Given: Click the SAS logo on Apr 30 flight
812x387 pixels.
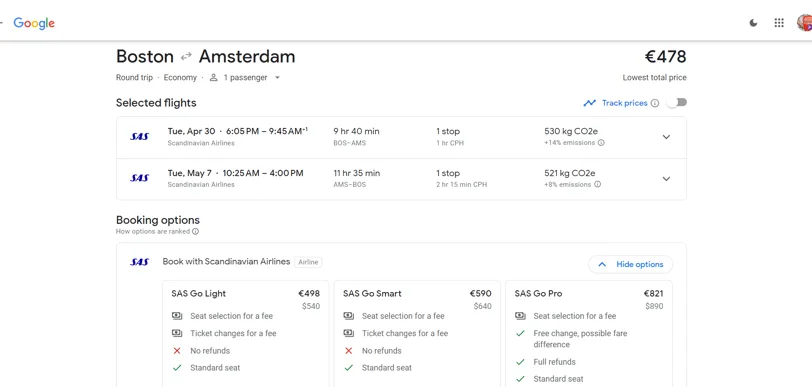Looking at the screenshot, I should point(140,137).
